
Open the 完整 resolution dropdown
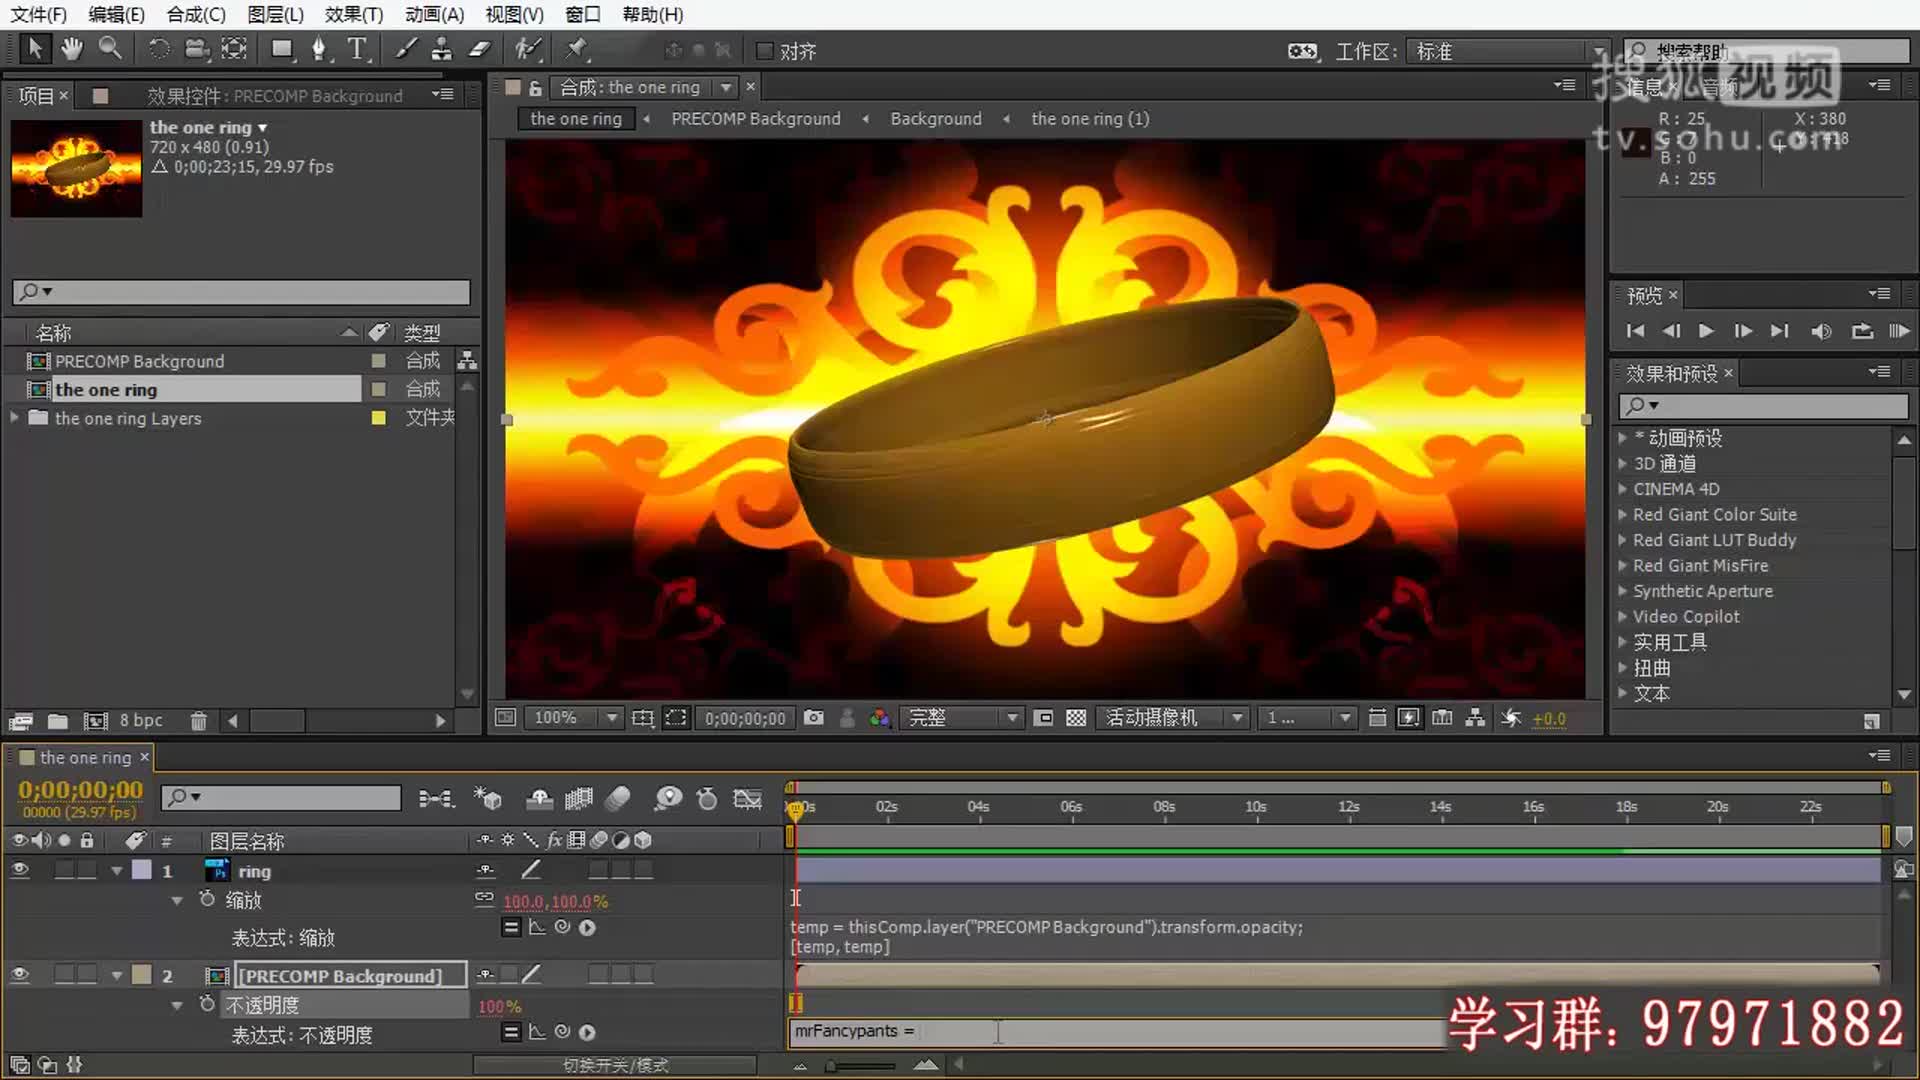coord(961,718)
